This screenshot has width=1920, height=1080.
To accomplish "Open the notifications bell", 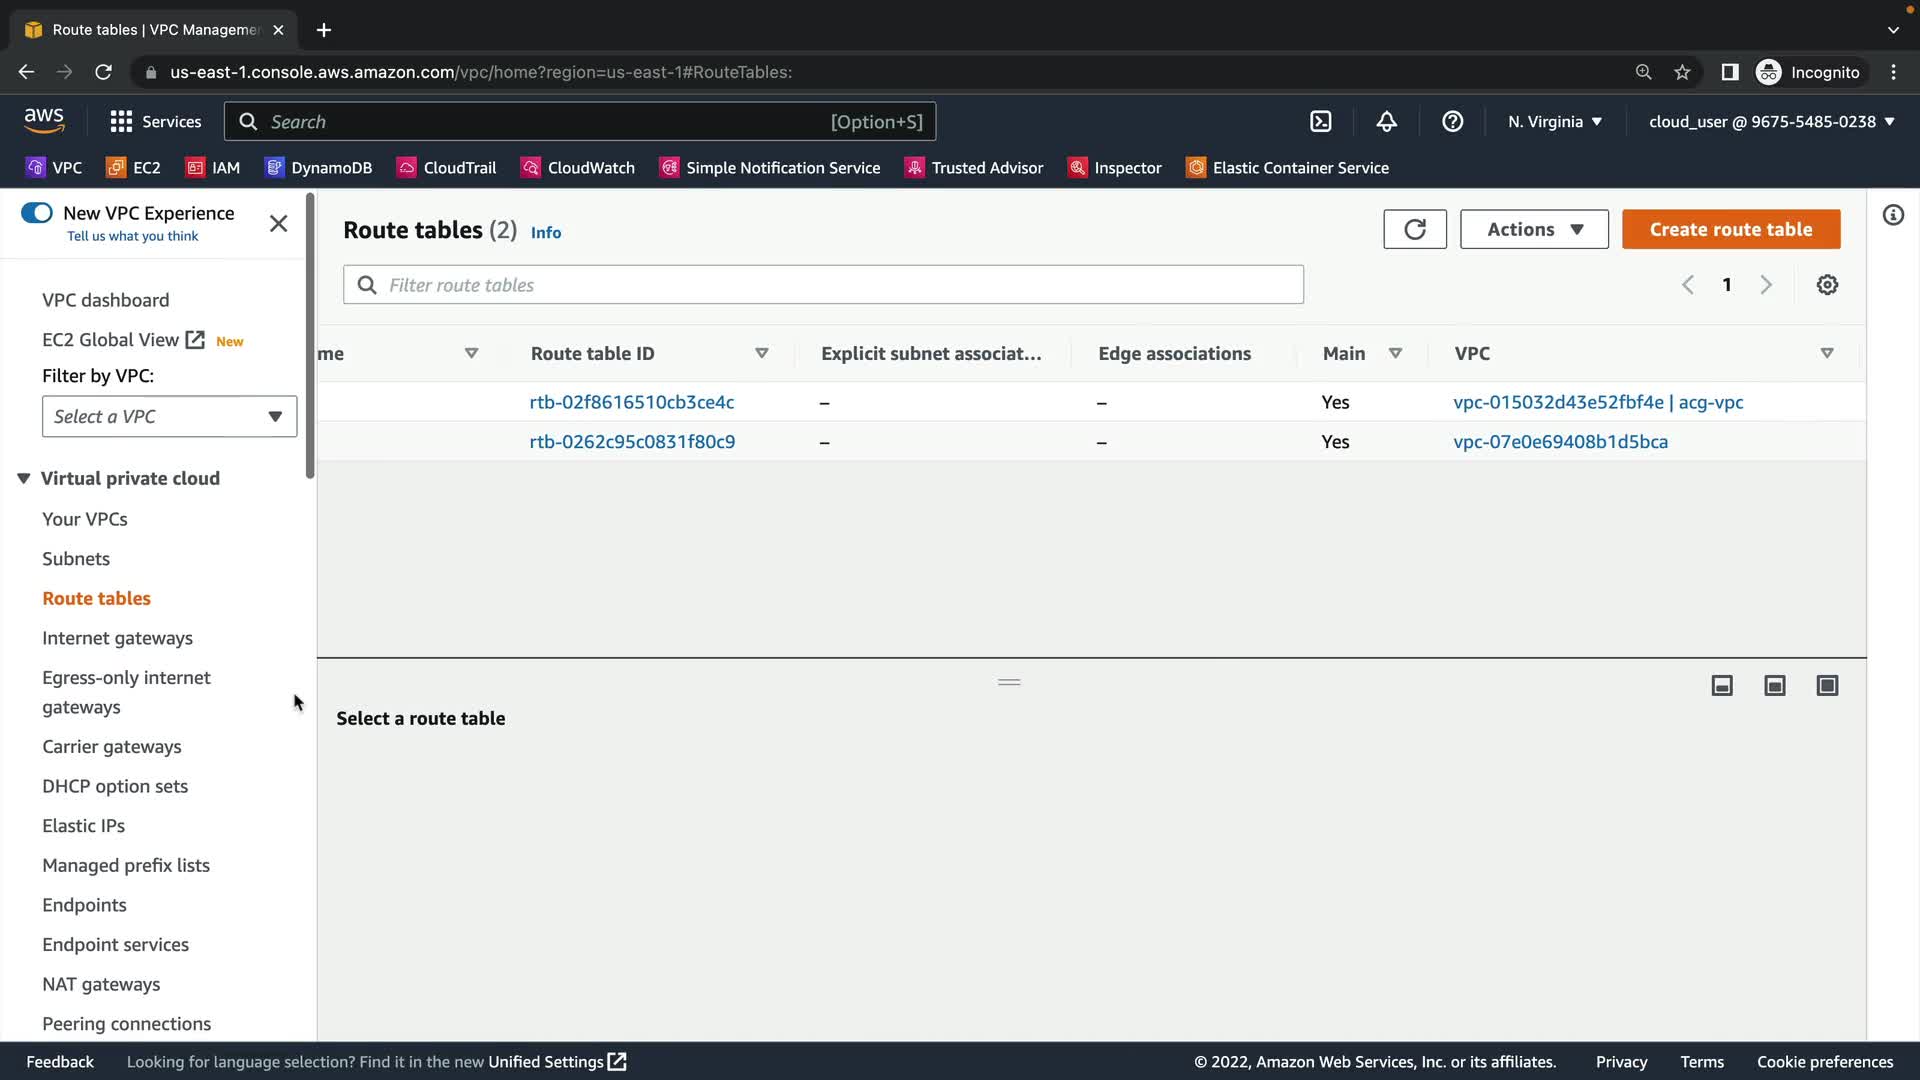I will (x=1386, y=121).
